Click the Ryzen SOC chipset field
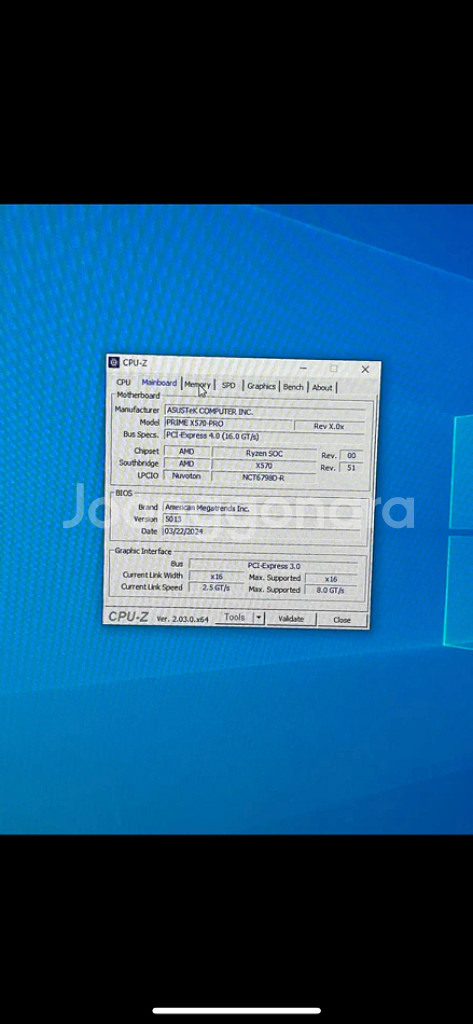473x1024 pixels. click(x=264, y=453)
